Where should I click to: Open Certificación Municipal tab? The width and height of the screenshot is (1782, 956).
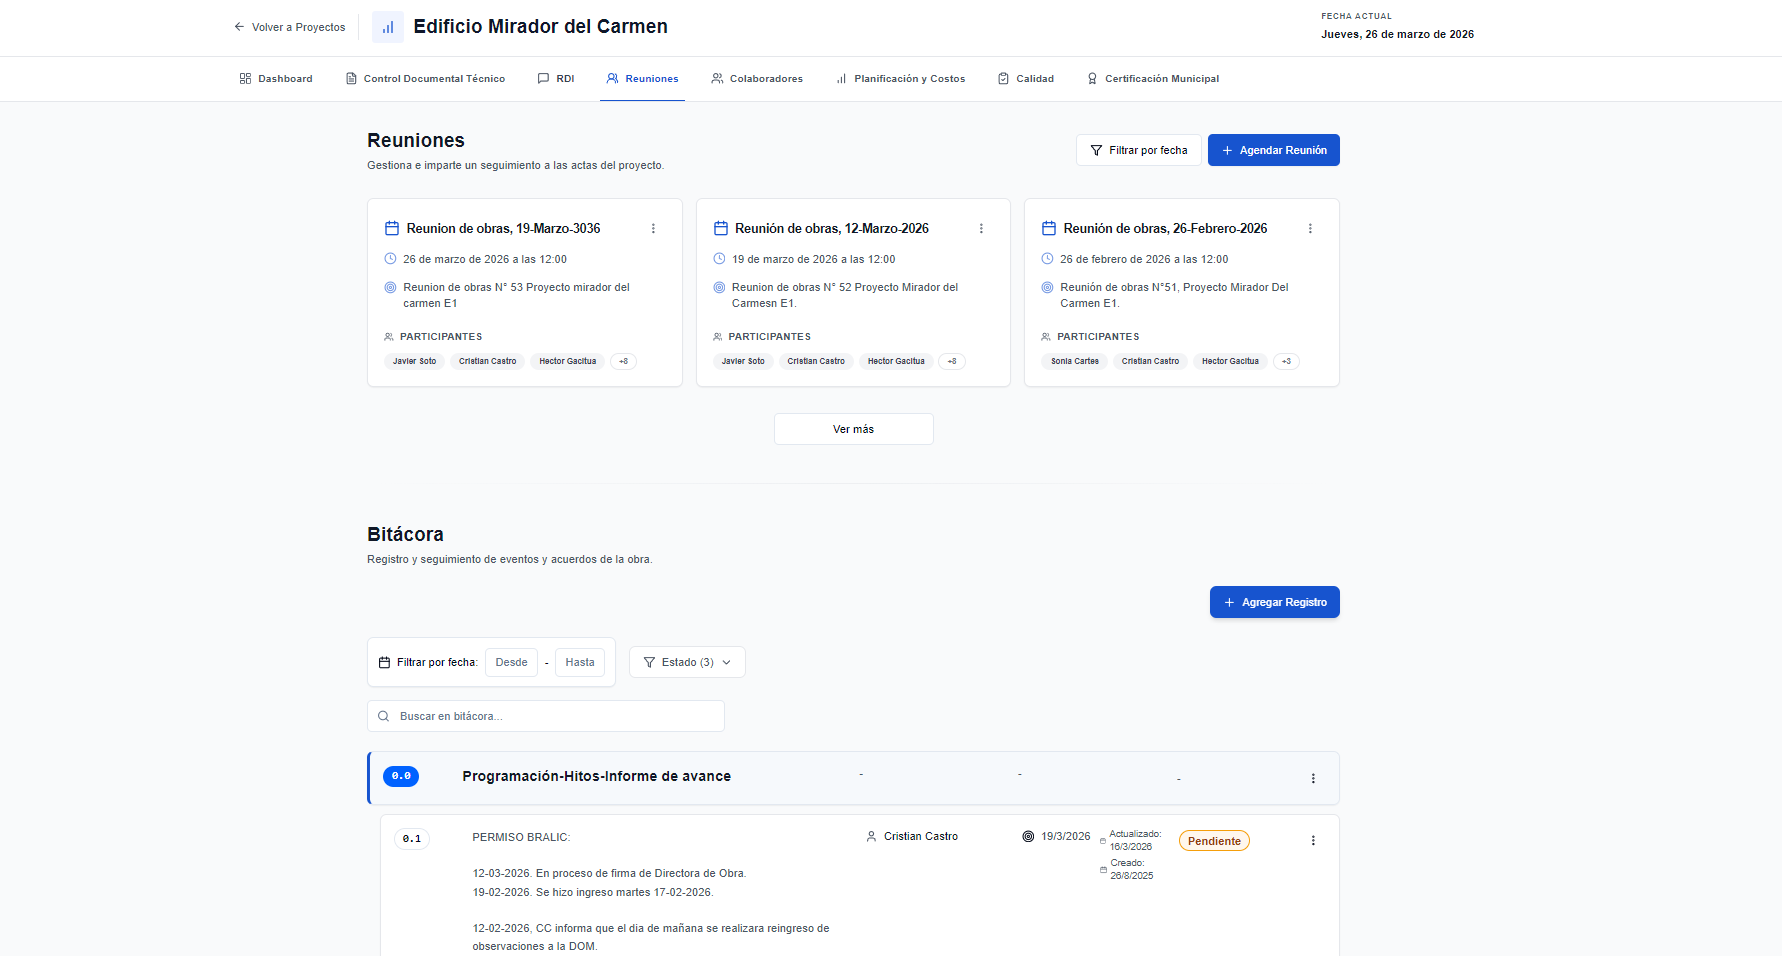1153,79
